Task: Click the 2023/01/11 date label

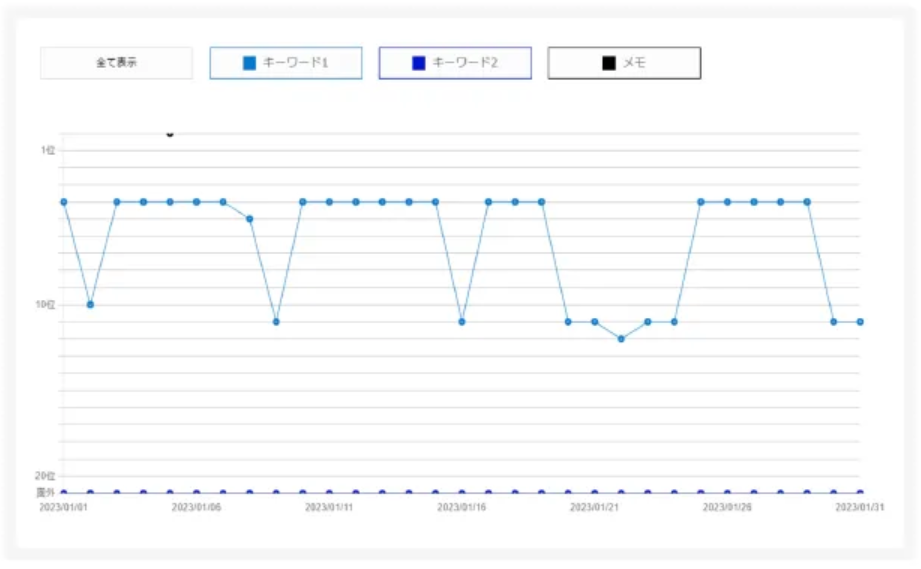Action: click(329, 507)
